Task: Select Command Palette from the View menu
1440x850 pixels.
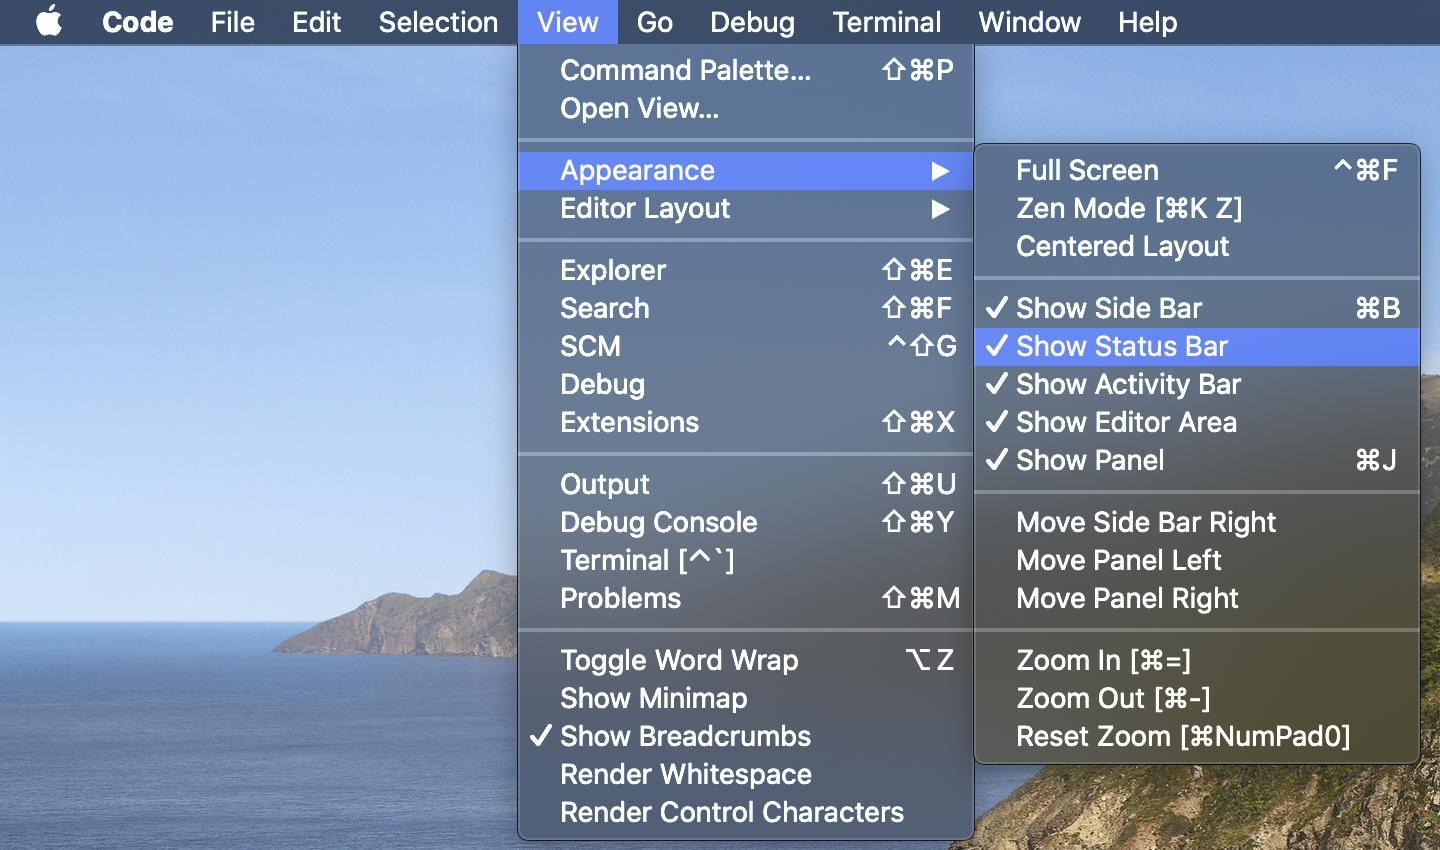Action: [686, 70]
